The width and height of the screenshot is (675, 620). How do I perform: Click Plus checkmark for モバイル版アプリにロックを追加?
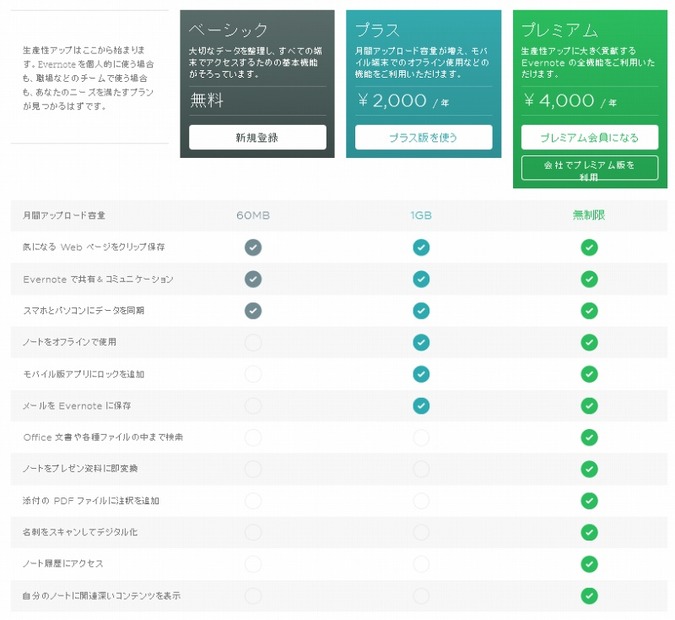421,374
